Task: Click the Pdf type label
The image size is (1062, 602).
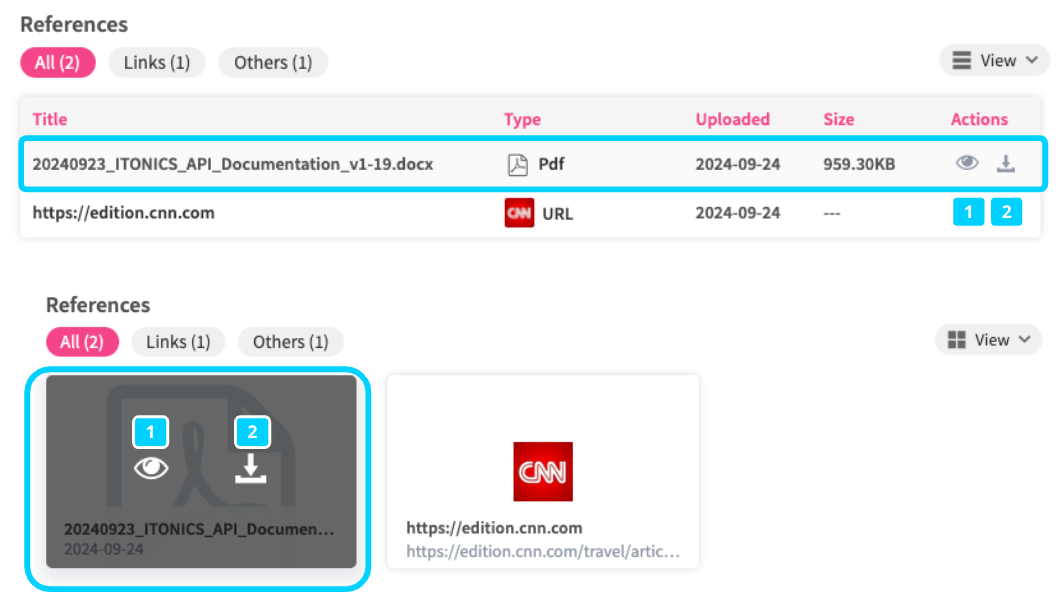Action: 551,164
